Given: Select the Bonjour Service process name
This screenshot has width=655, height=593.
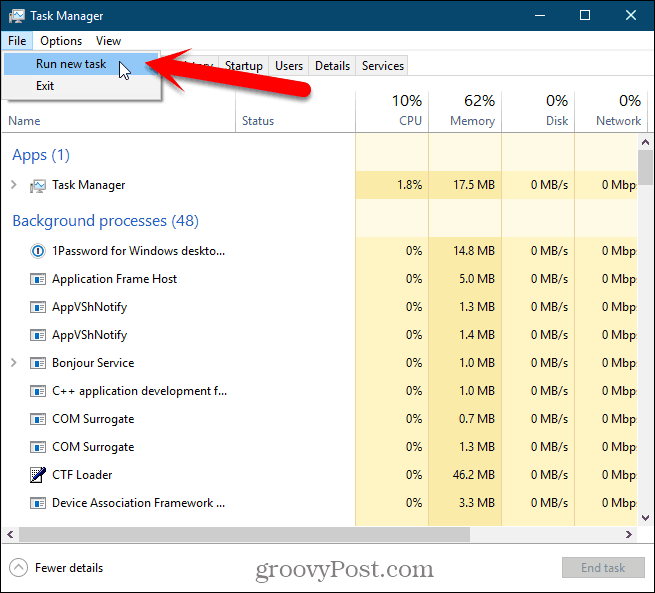Looking at the screenshot, I should 93,363.
